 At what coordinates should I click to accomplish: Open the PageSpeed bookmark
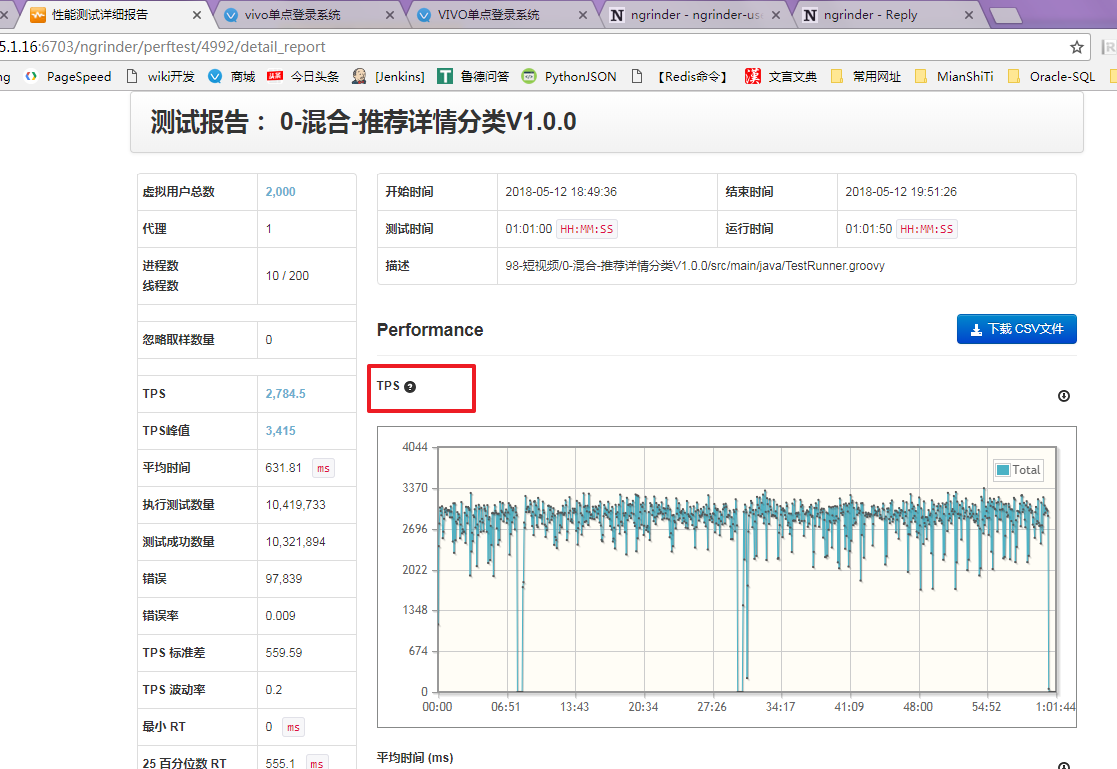[x=68, y=76]
